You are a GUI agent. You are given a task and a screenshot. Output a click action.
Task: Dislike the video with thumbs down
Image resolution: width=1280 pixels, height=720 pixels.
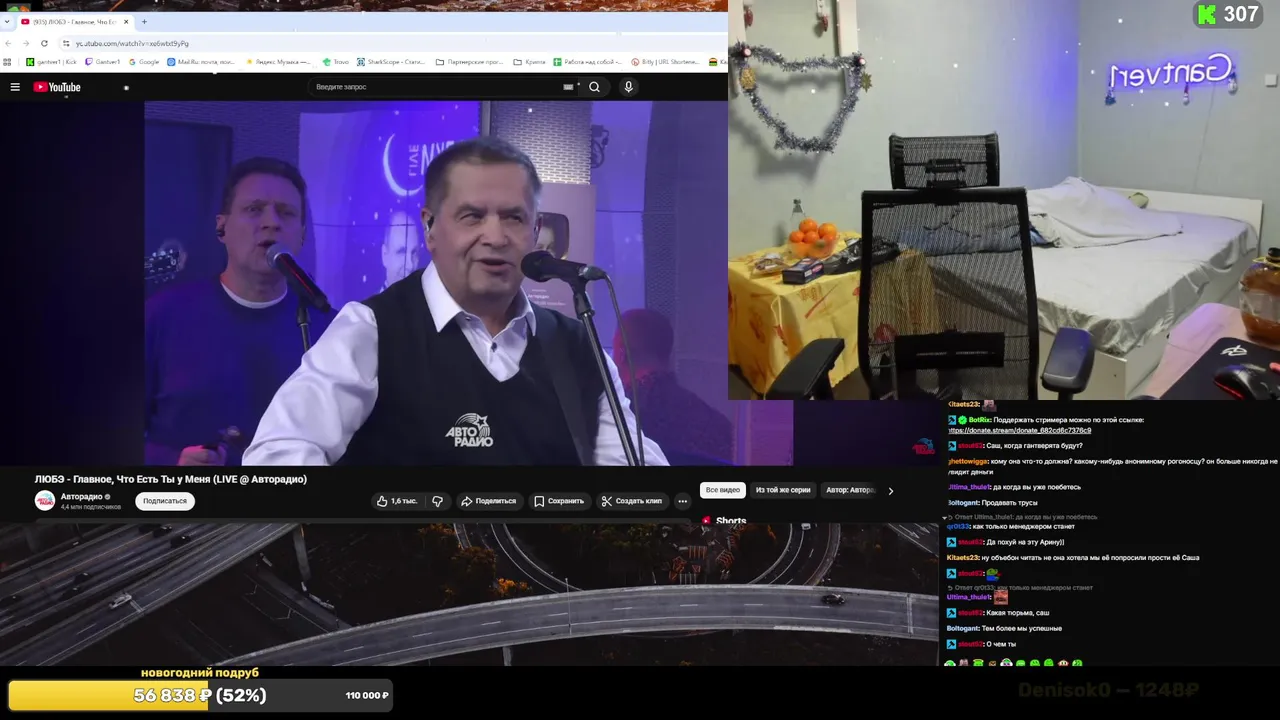point(437,501)
